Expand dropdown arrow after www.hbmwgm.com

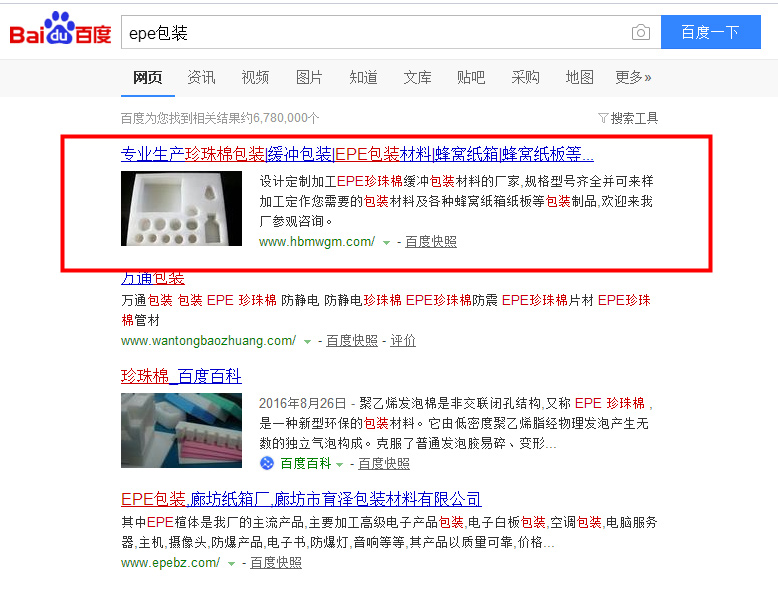(386, 243)
